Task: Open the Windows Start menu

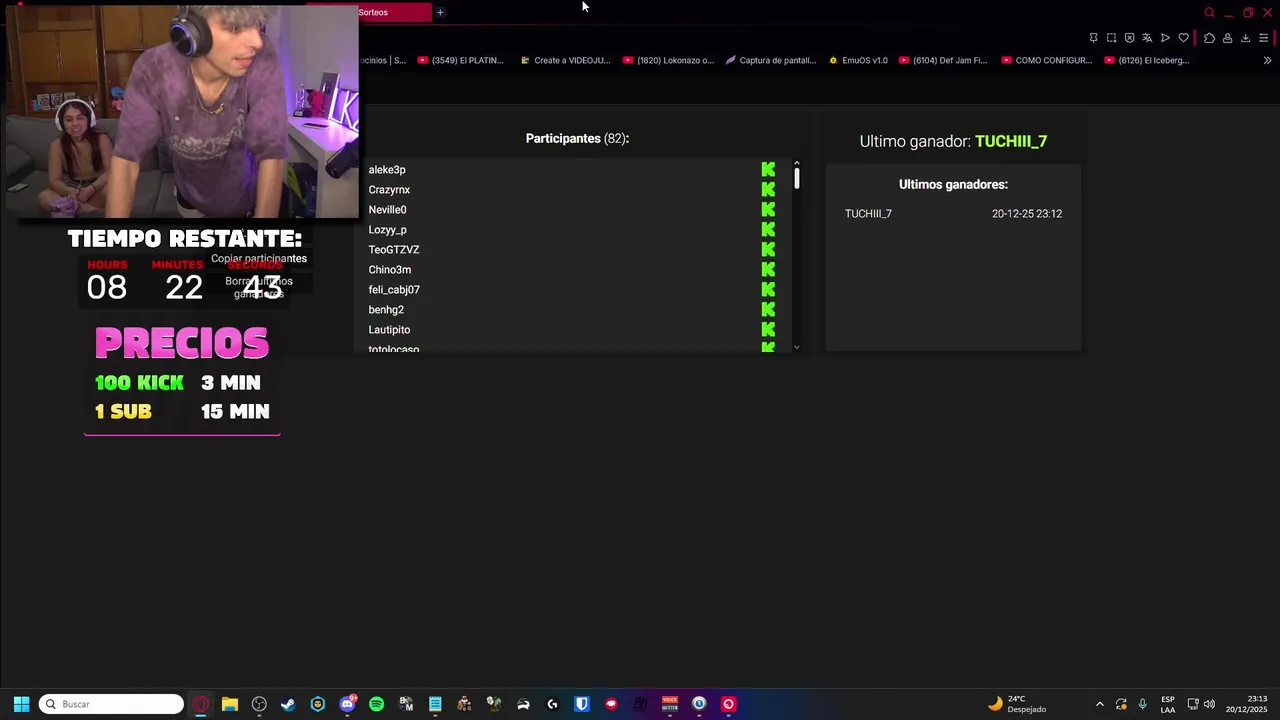Action: tap(21, 704)
